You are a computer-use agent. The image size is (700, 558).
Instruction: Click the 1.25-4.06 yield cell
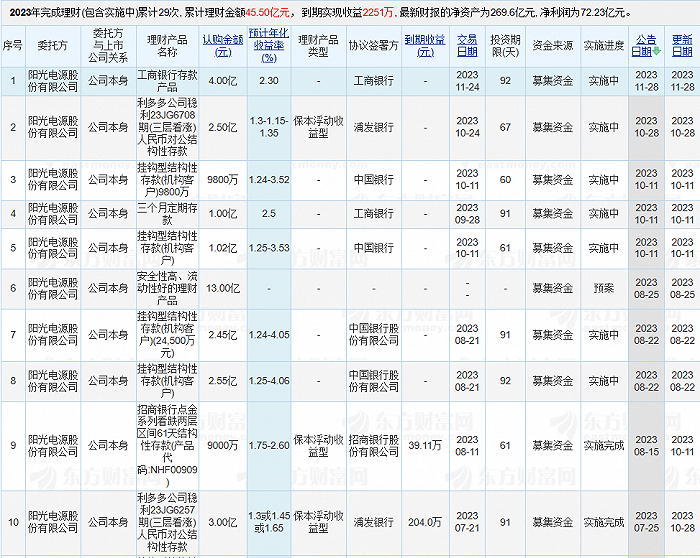(x=269, y=381)
